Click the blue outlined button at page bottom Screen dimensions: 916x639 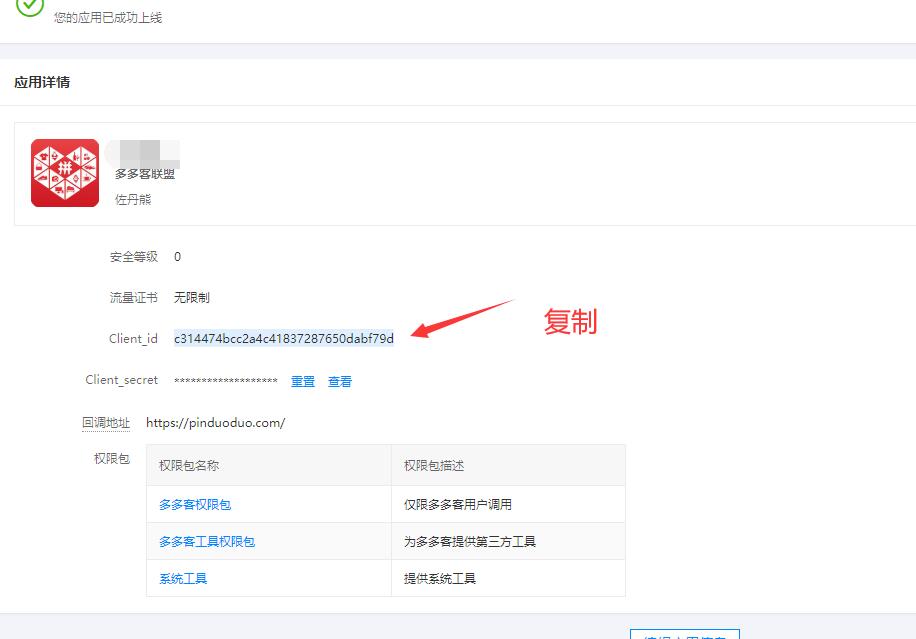685,634
